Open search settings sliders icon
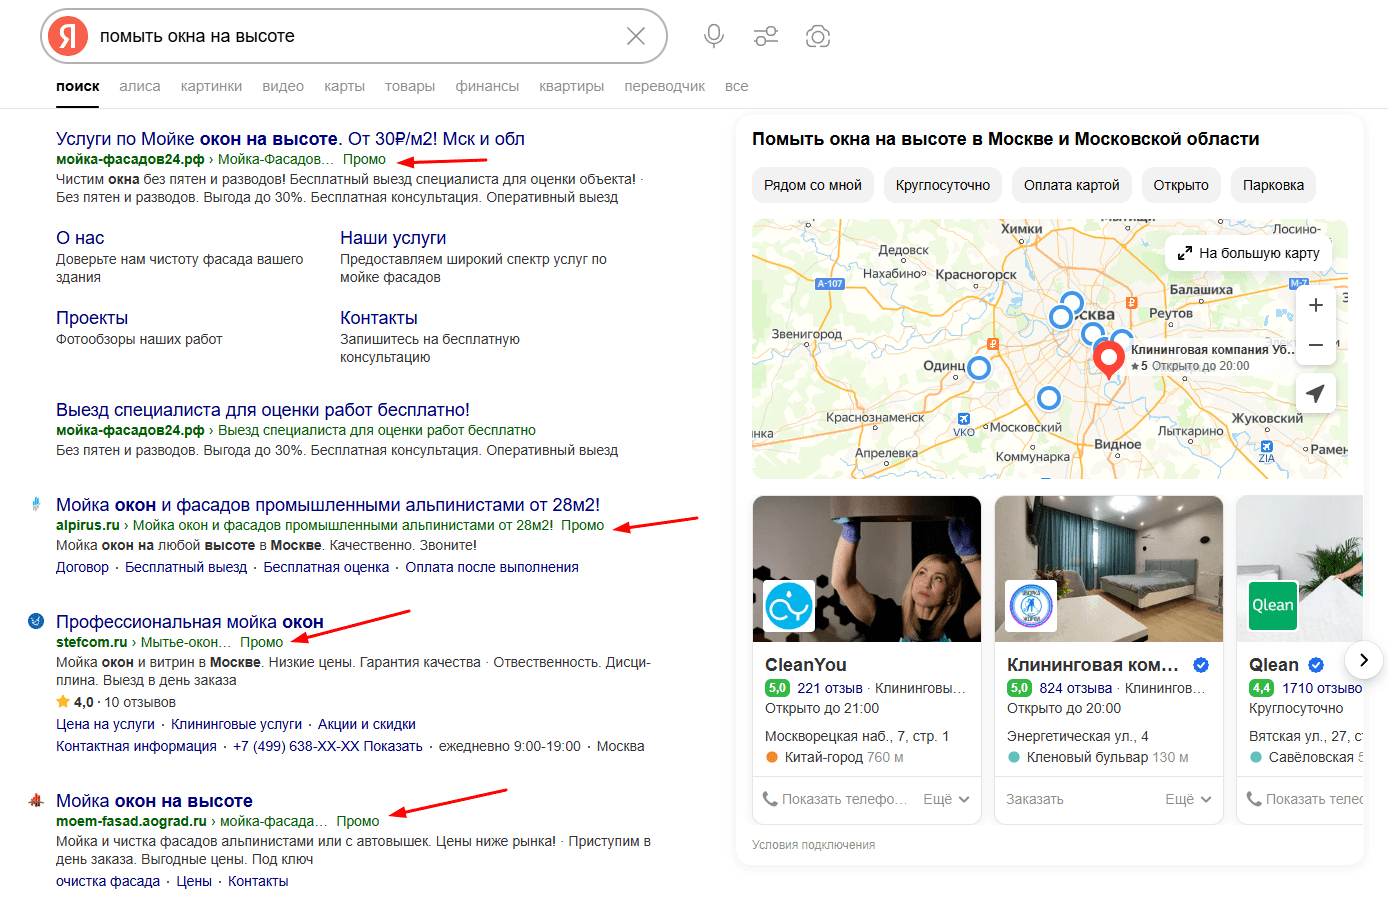1388x908 pixels. coord(766,36)
